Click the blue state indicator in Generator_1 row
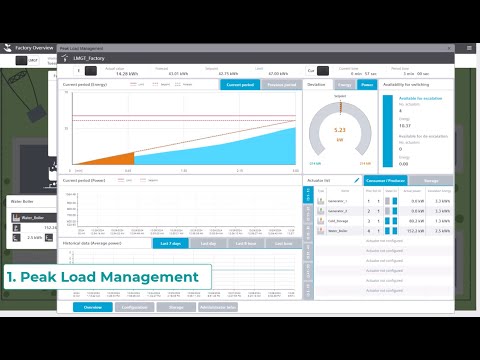 click(395, 201)
